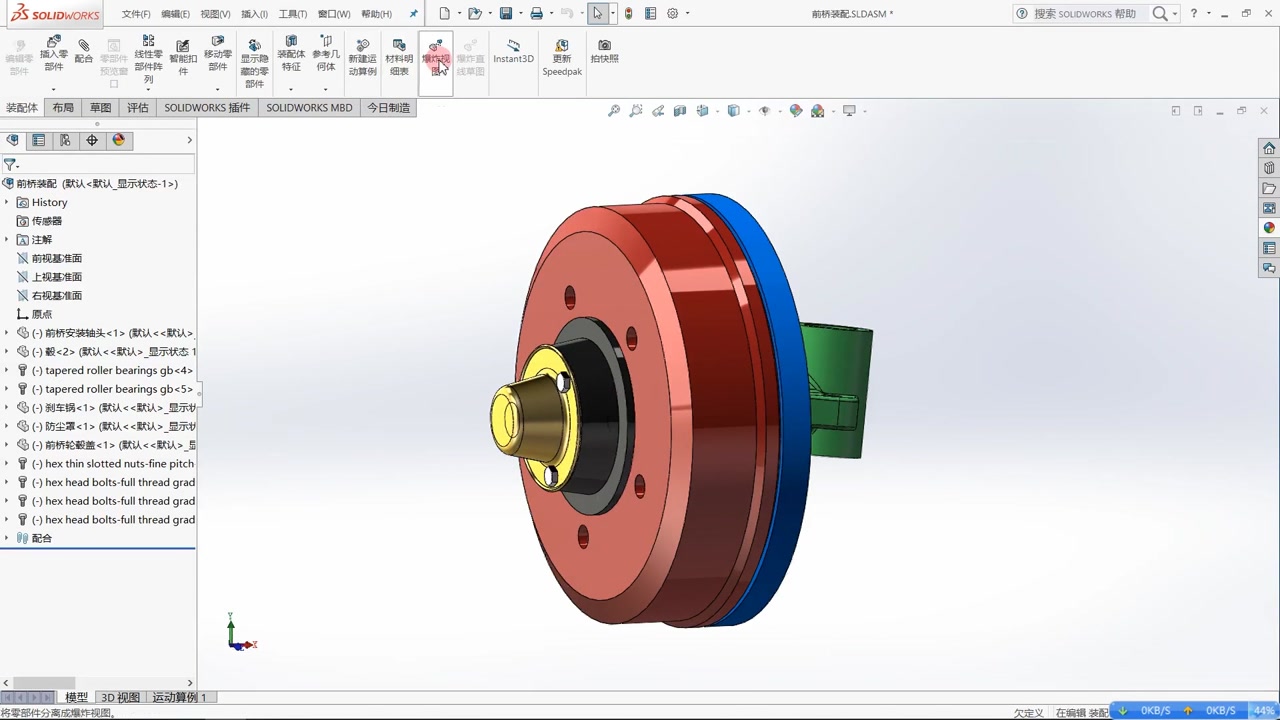Viewport: 1280px width, 720px height.
Task: Open the 文件(F) menu
Action: click(136, 14)
